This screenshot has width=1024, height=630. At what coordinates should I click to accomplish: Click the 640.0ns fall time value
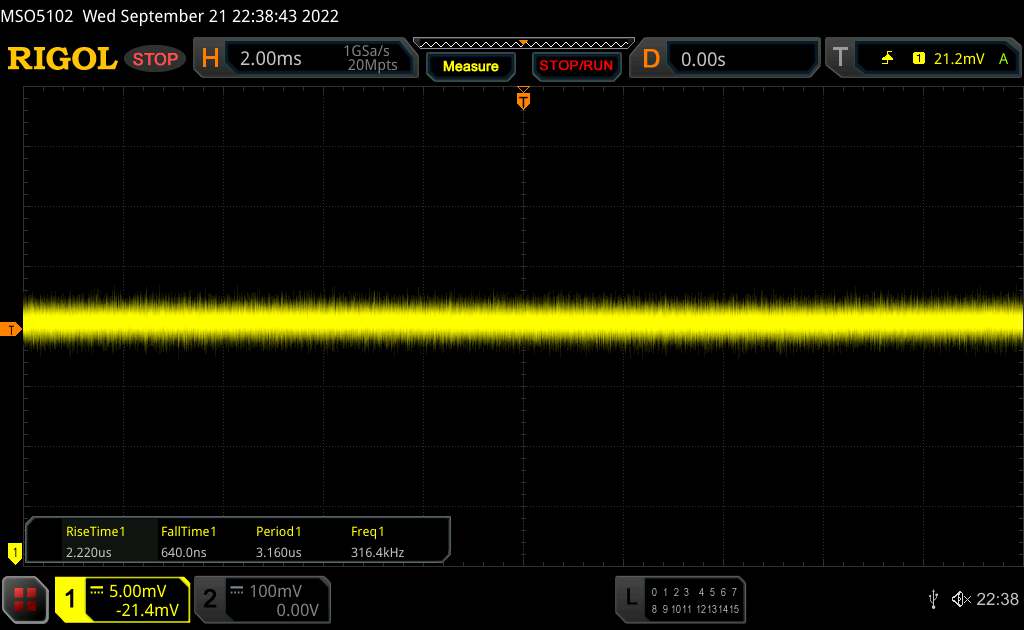pos(184,552)
